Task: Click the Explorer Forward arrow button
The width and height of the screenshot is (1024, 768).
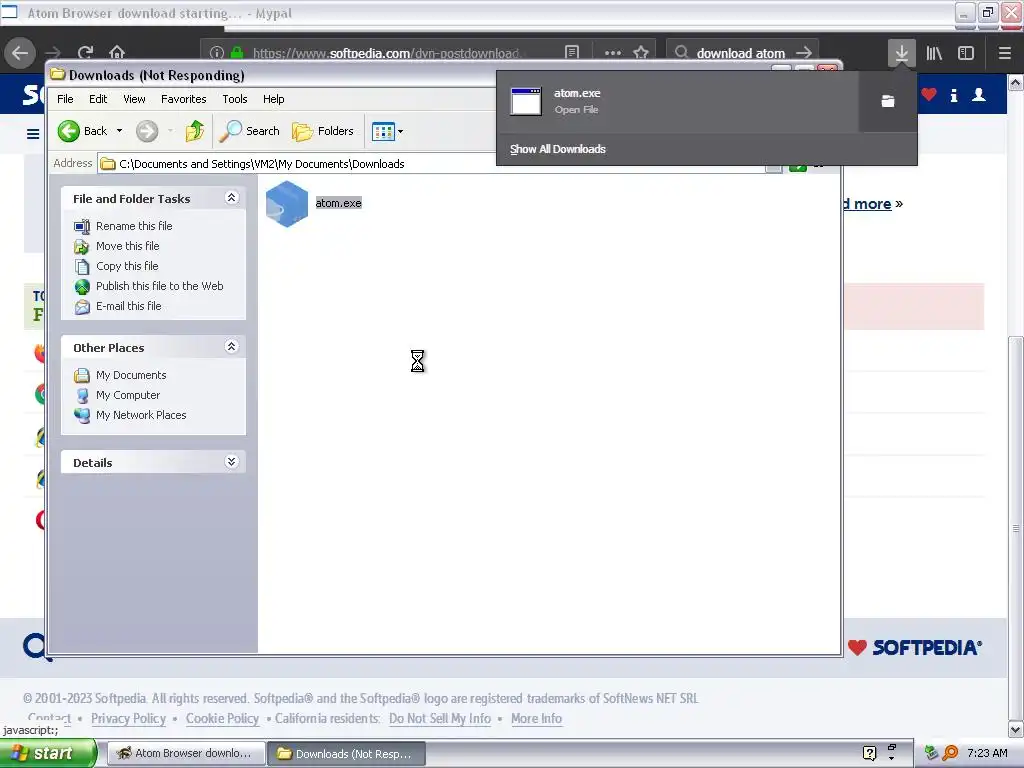Action: tap(147, 131)
